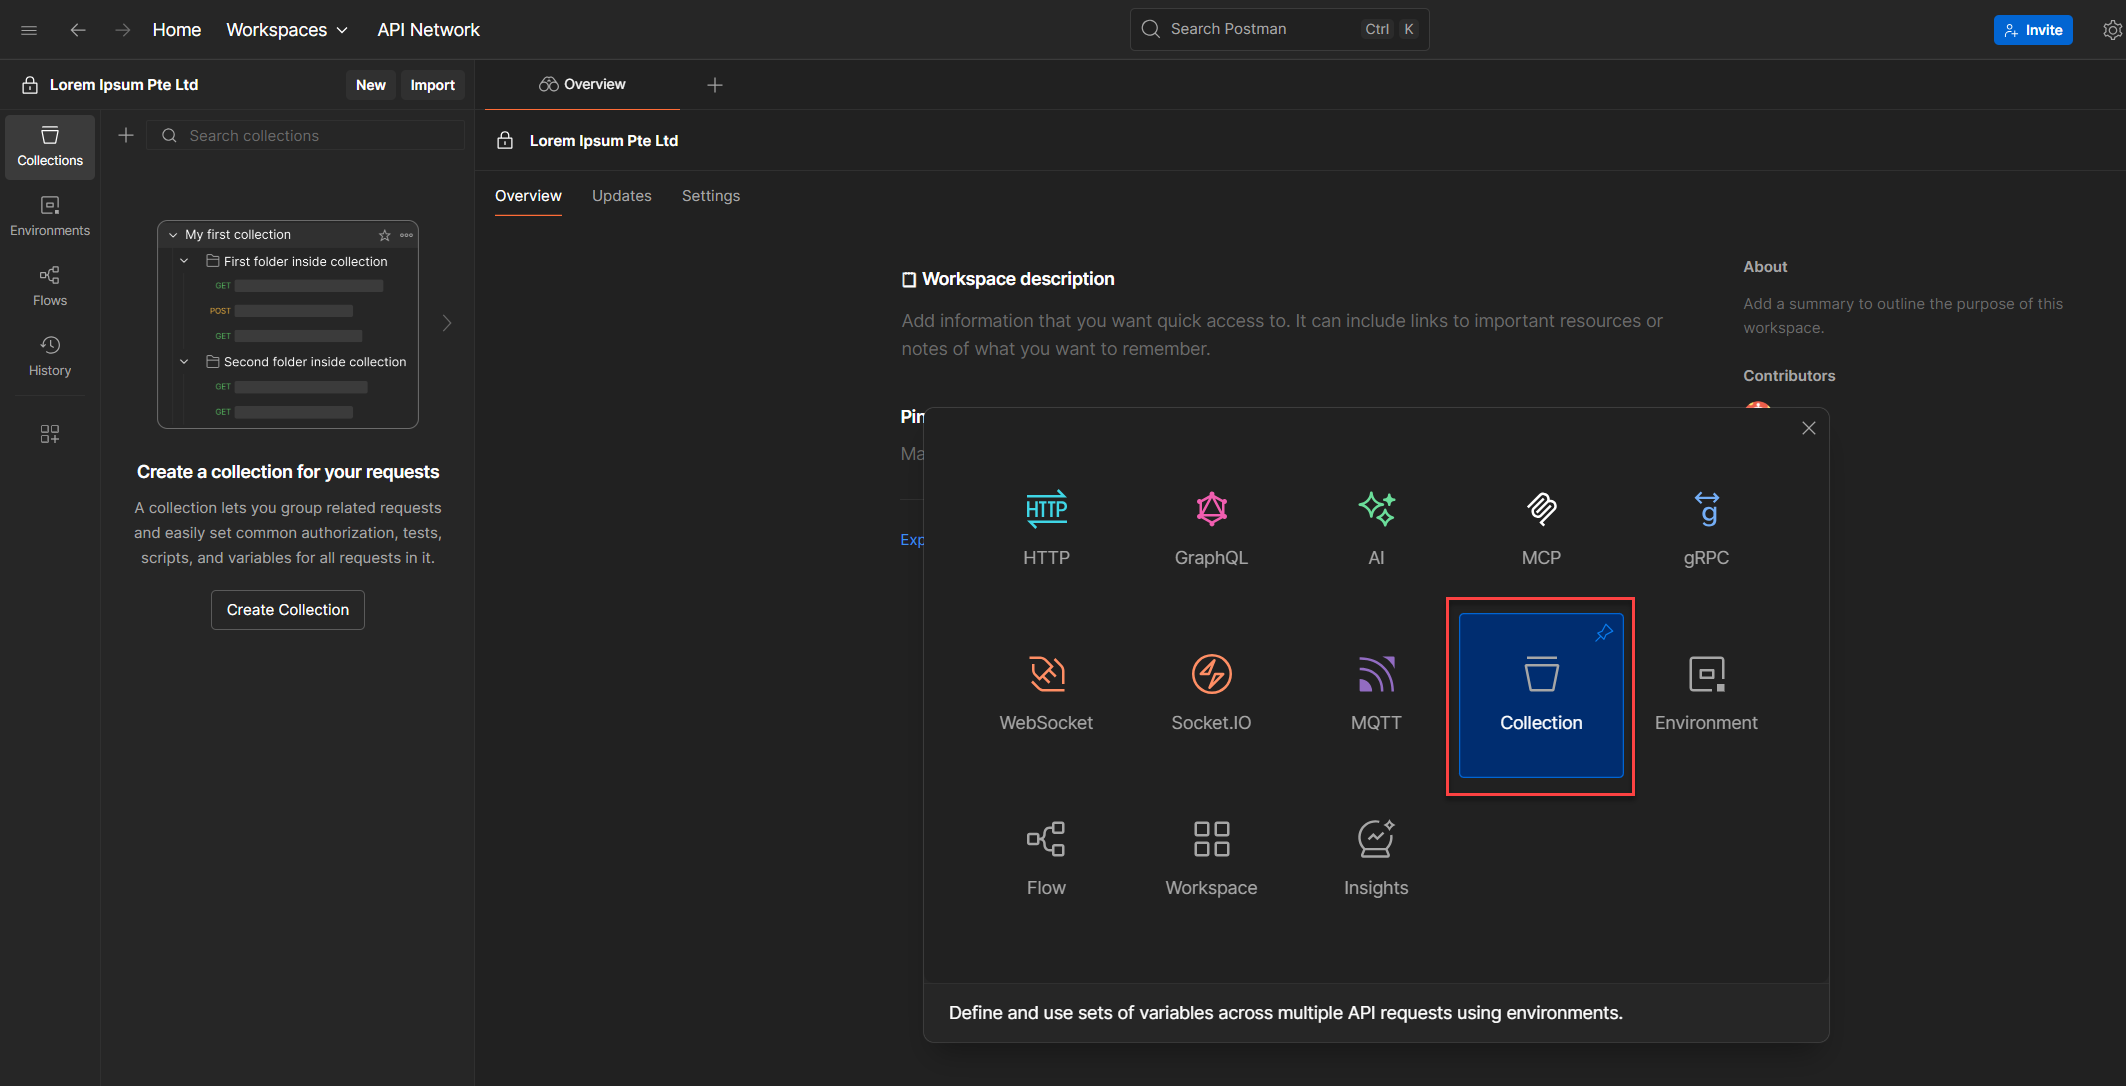Pick the gRPC request icon
The image size is (2126, 1086).
point(1706,510)
